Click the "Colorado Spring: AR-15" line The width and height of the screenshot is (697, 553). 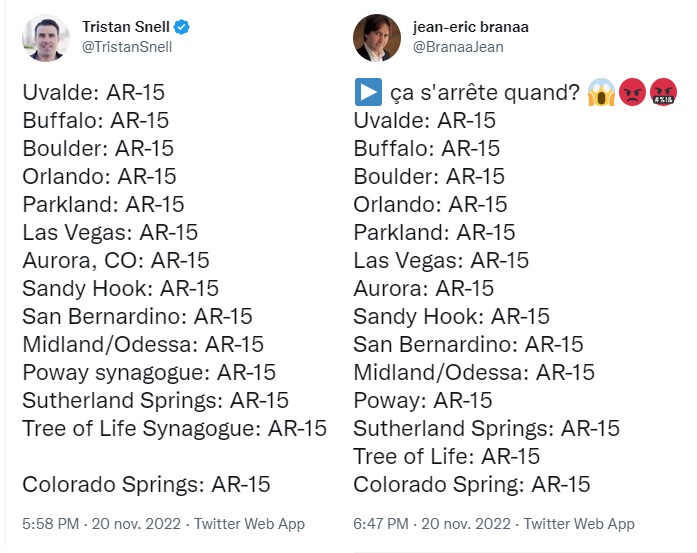pos(471,484)
